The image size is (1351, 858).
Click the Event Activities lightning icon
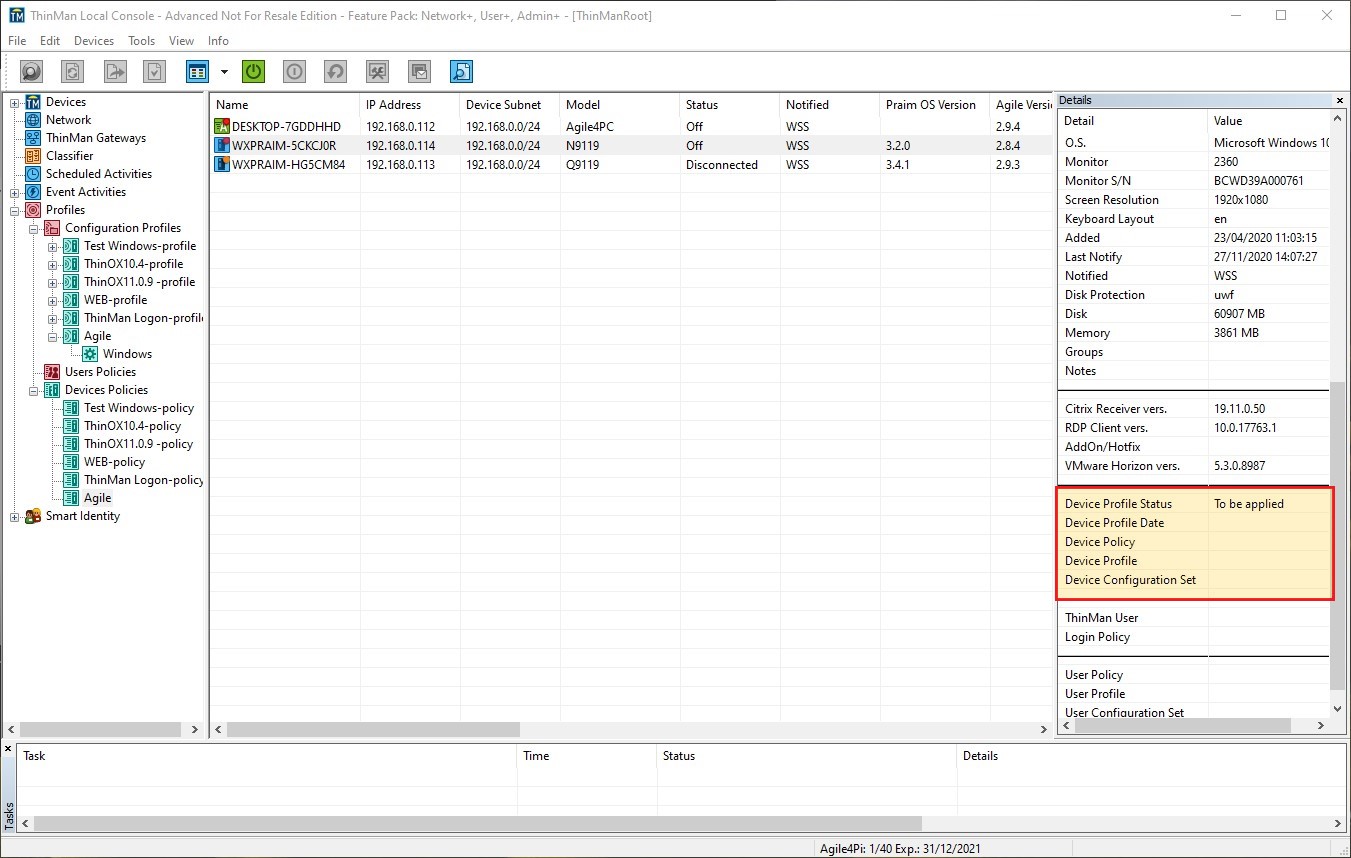click(33, 192)
